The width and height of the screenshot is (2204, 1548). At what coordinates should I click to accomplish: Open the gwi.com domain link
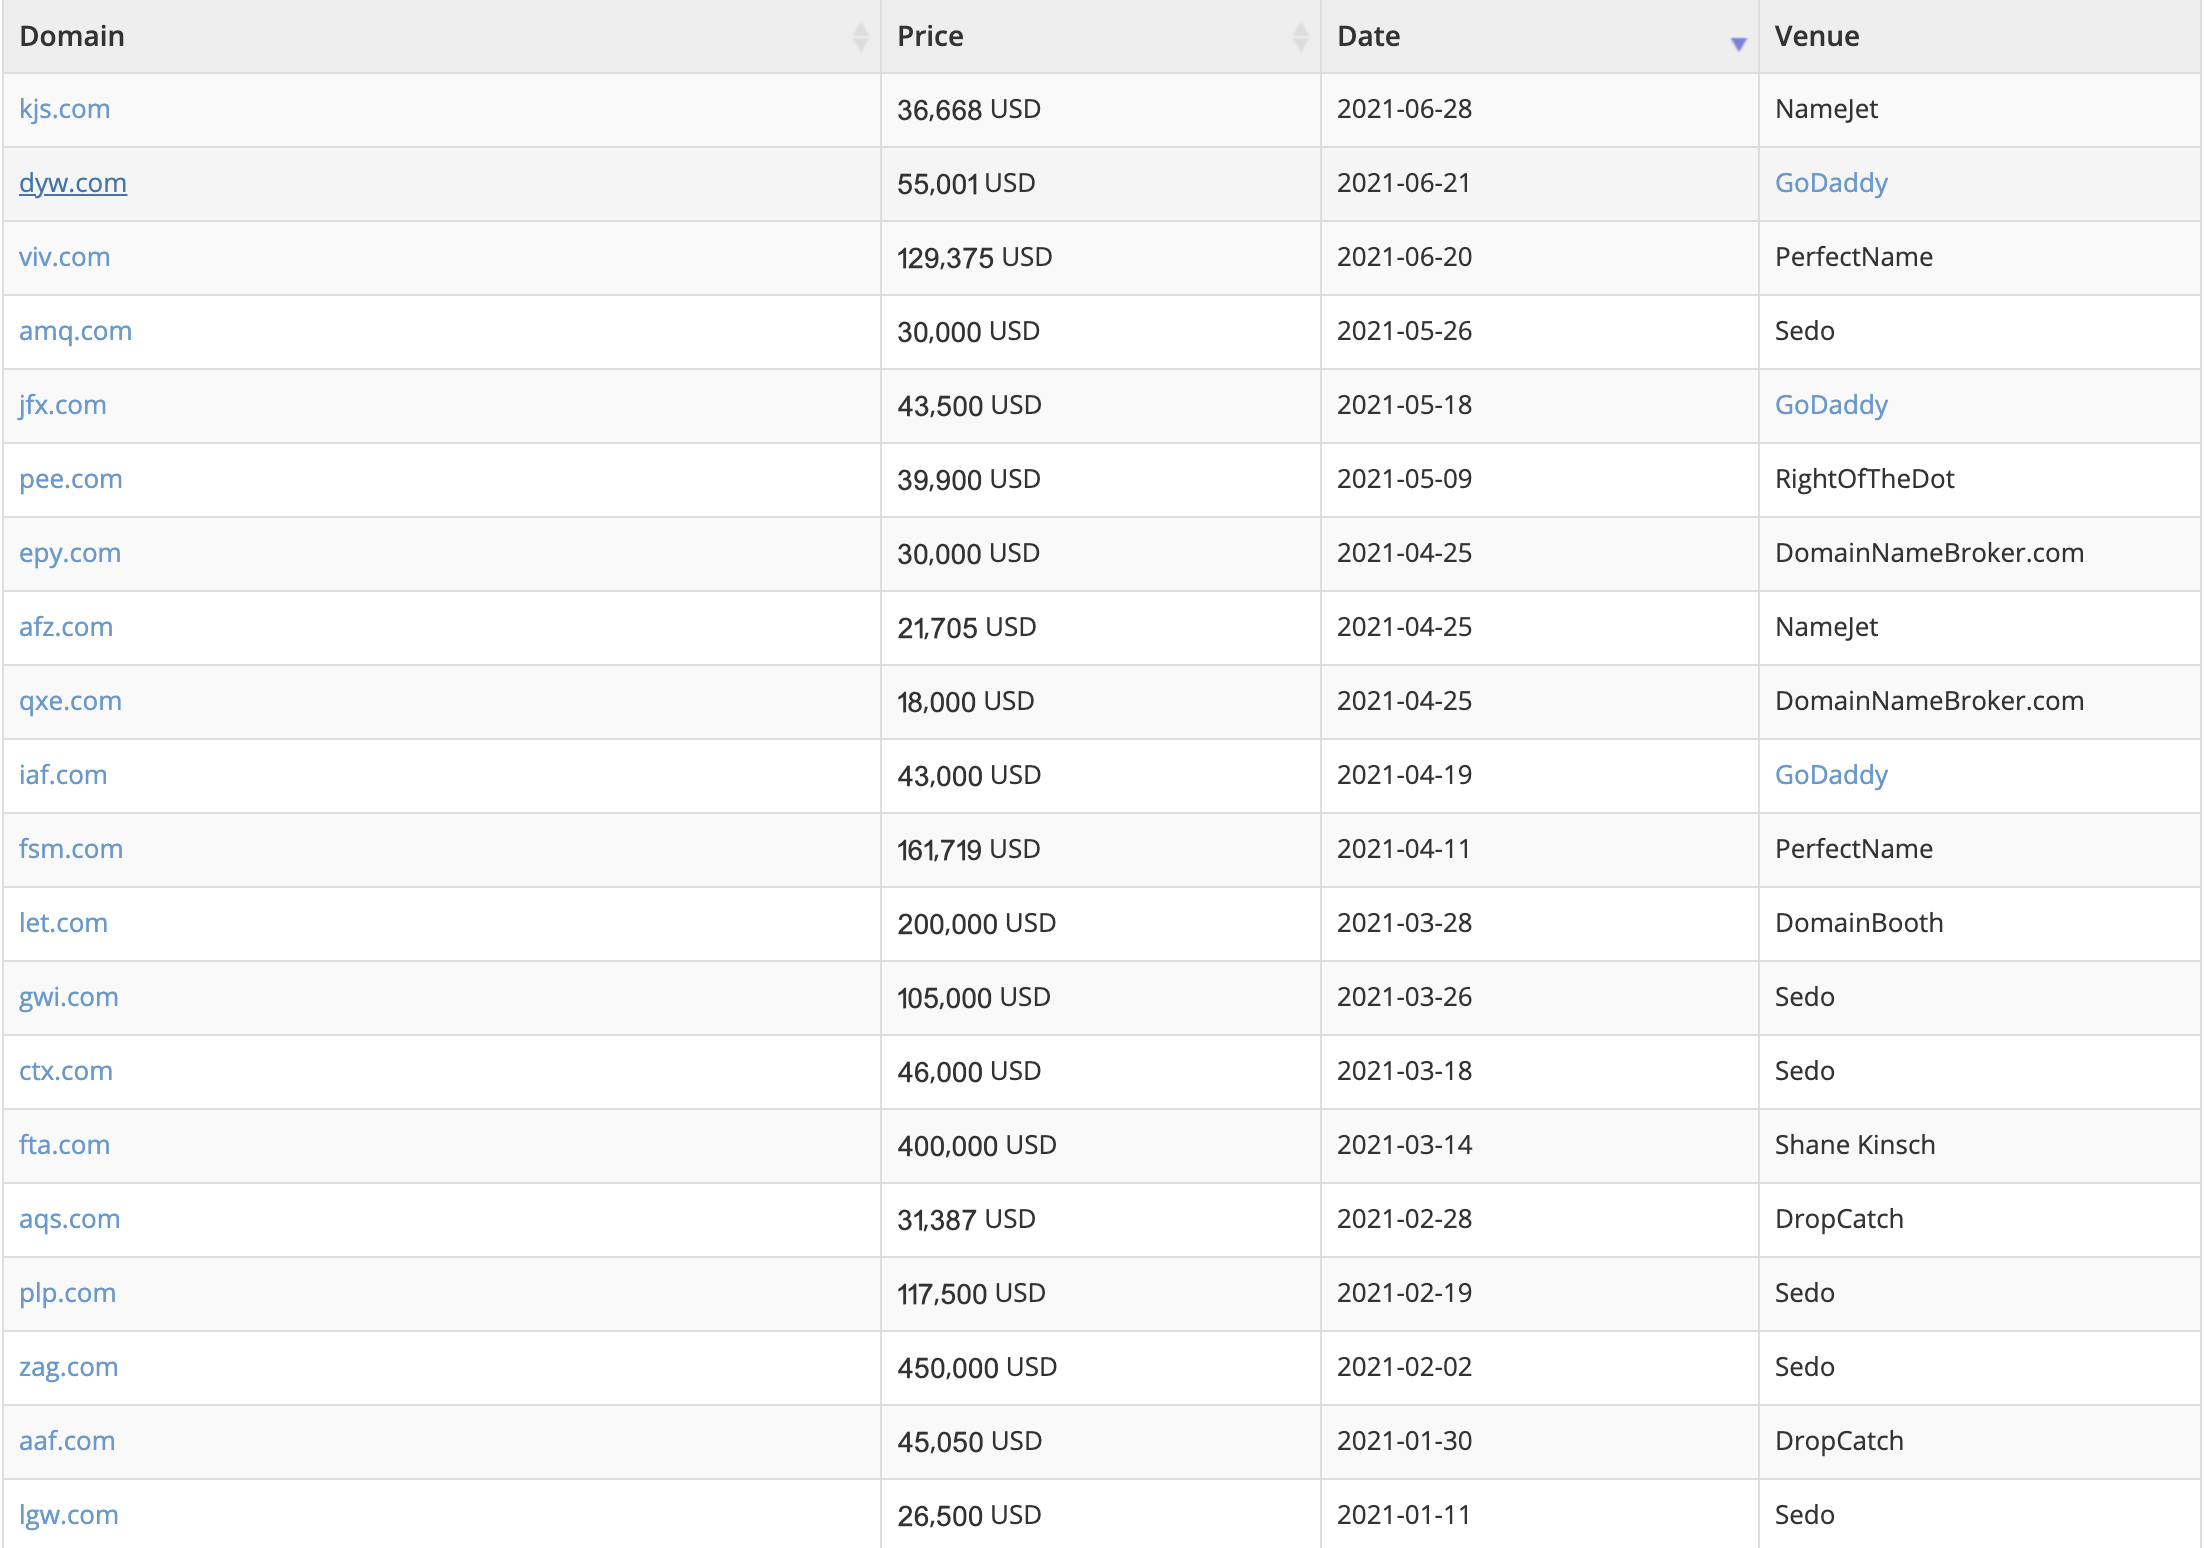point(68,997)
